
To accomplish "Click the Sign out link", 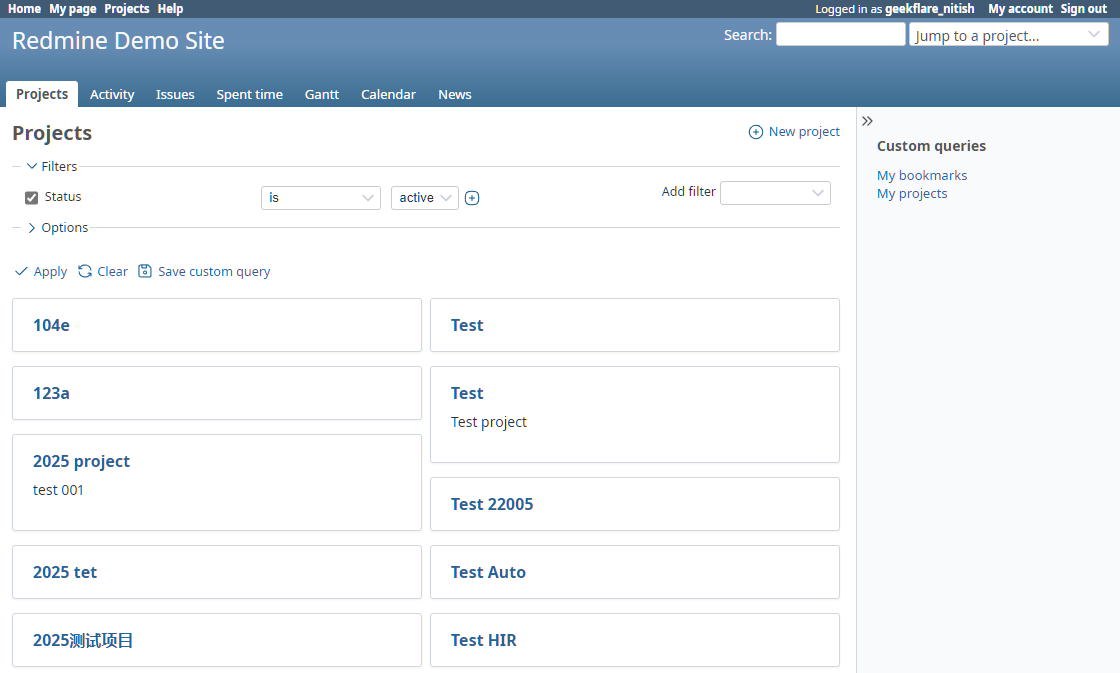I will 1084,9.
